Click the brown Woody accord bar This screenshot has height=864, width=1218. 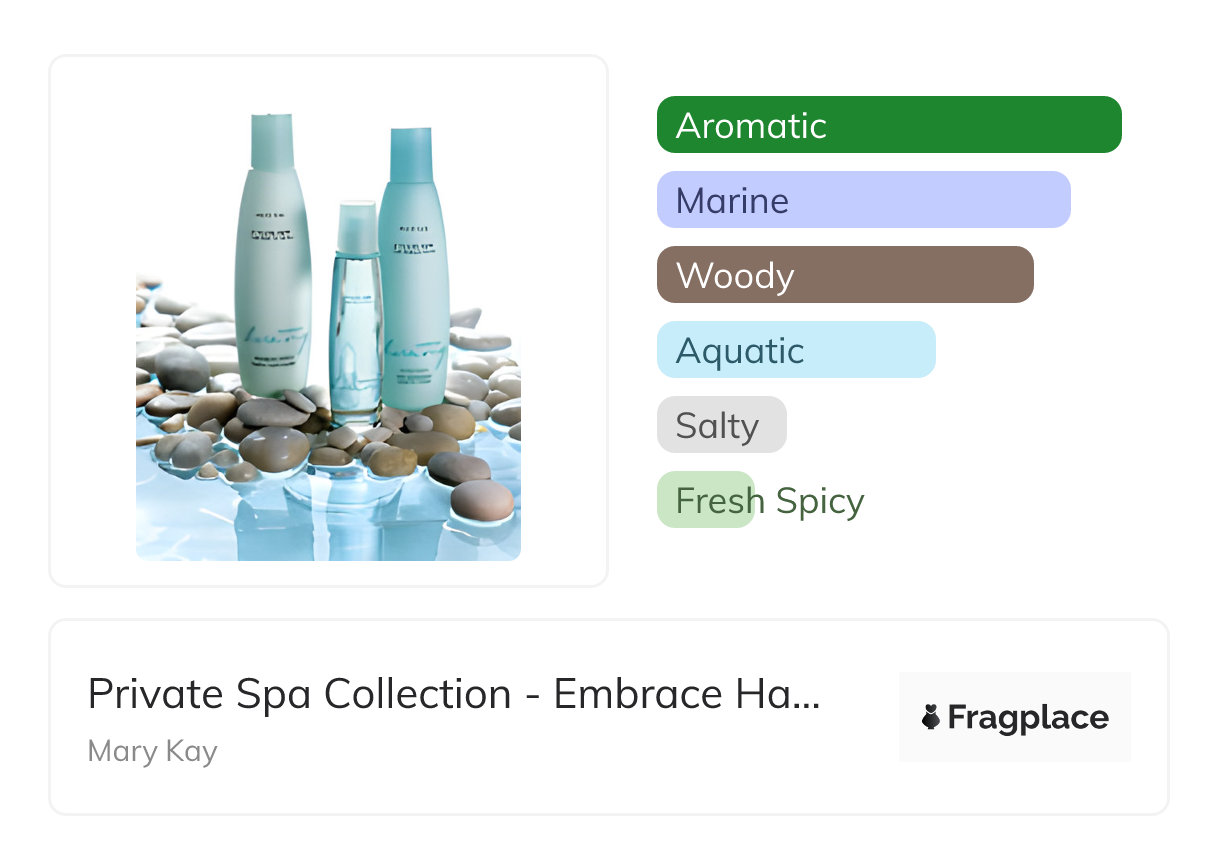pos(844,275)
